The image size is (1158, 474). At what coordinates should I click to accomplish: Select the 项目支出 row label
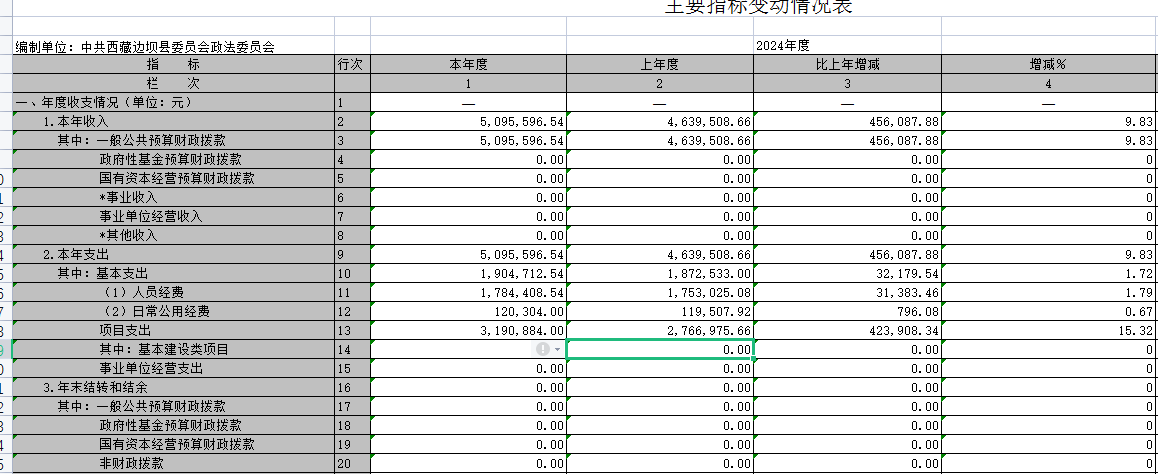pyautogui.click(x=174, y=330)
